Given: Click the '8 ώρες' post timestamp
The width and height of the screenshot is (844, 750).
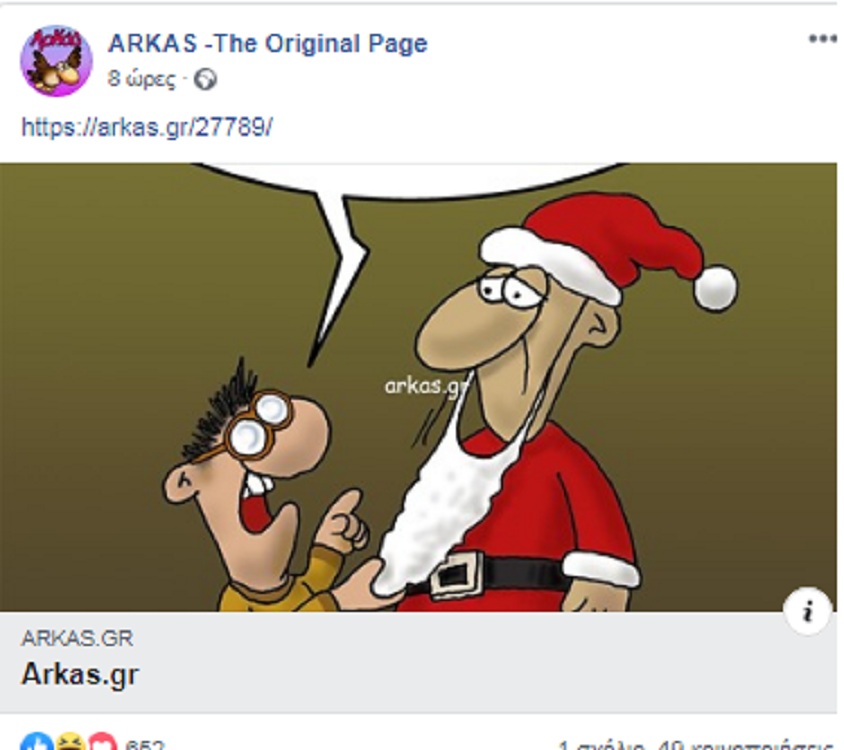Looking at the screenshot, I should coord(141,79).
